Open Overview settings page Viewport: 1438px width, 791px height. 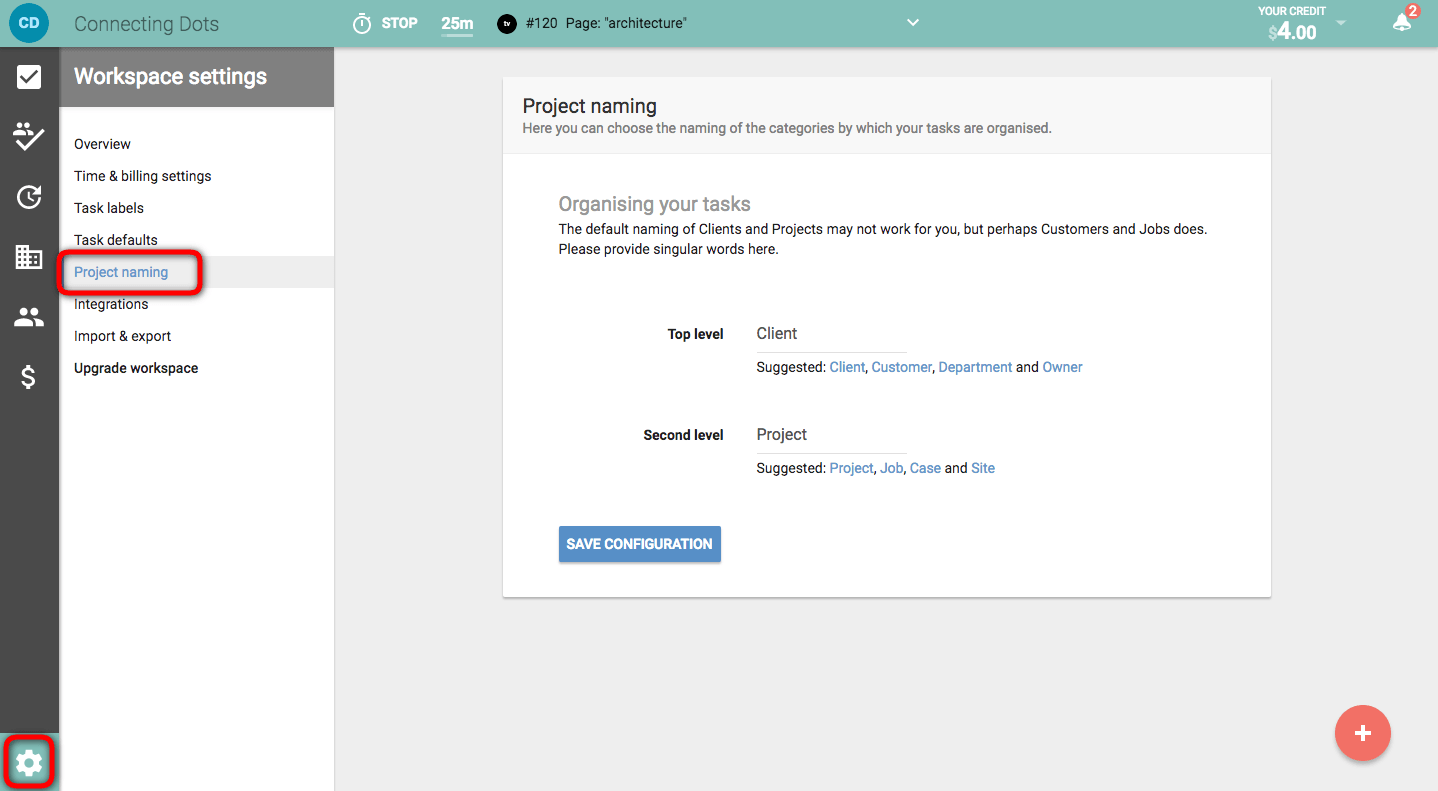point(102,144)
